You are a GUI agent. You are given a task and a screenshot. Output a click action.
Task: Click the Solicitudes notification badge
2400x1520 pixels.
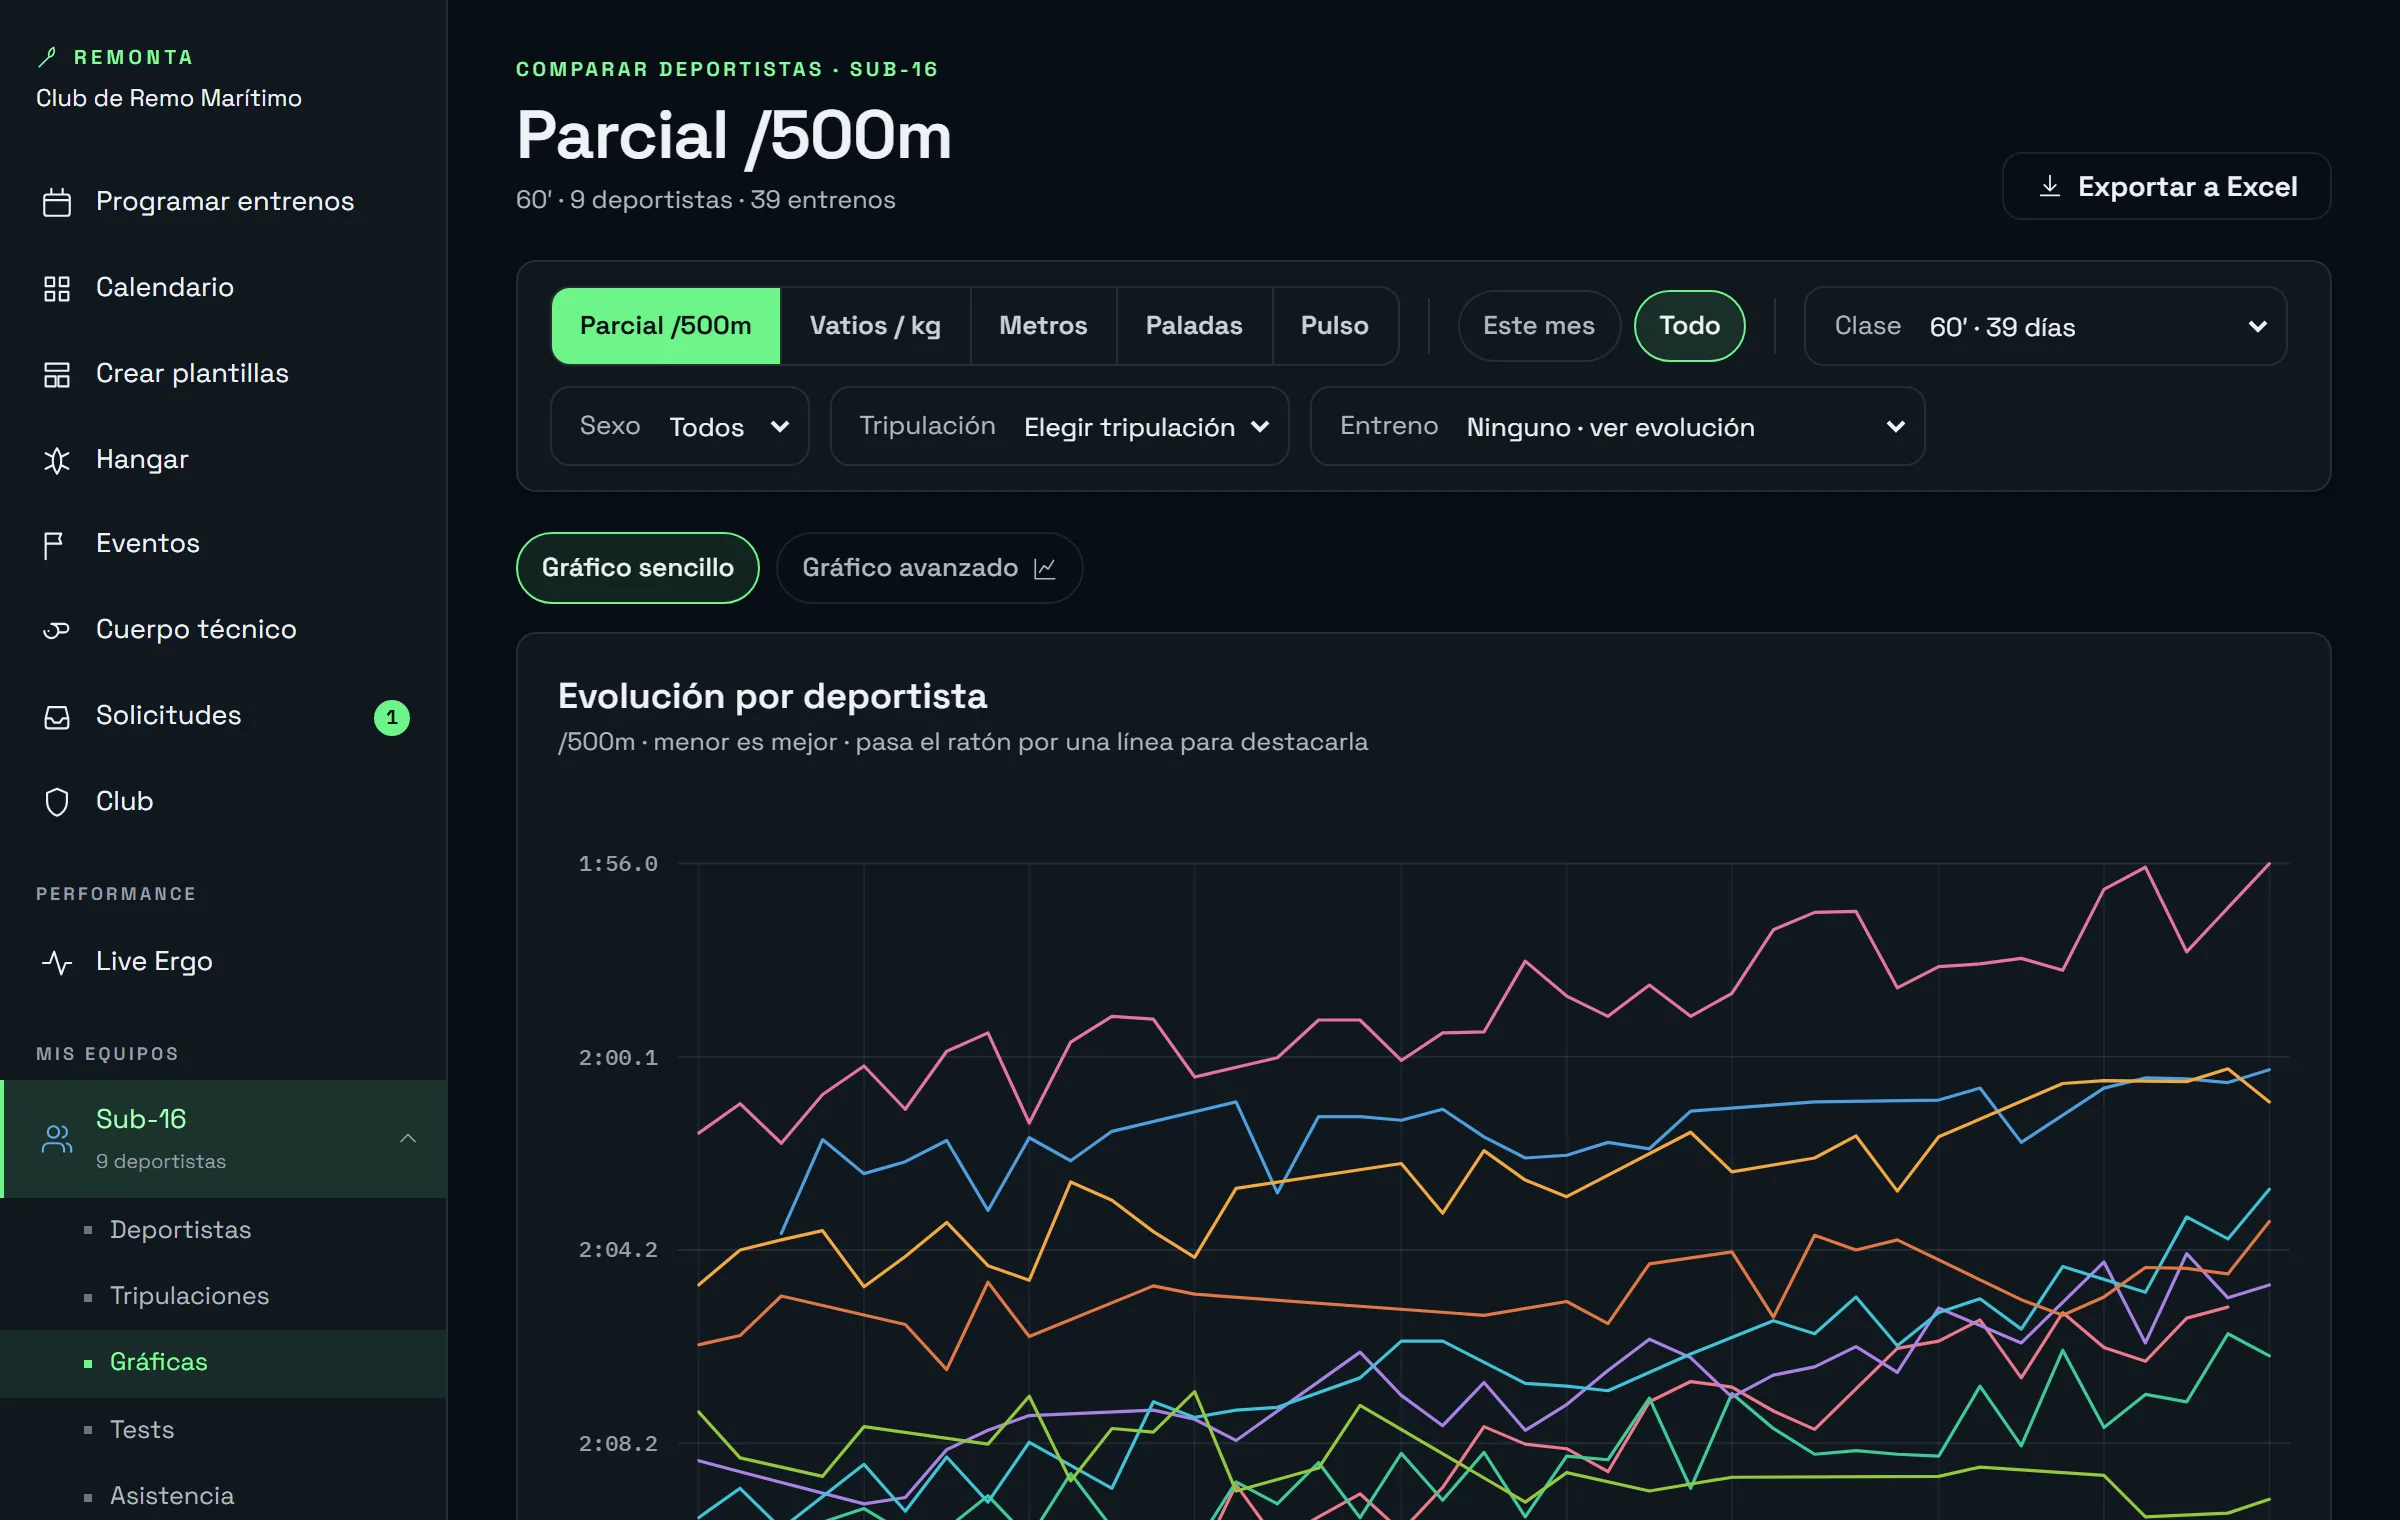click(392, 717)
